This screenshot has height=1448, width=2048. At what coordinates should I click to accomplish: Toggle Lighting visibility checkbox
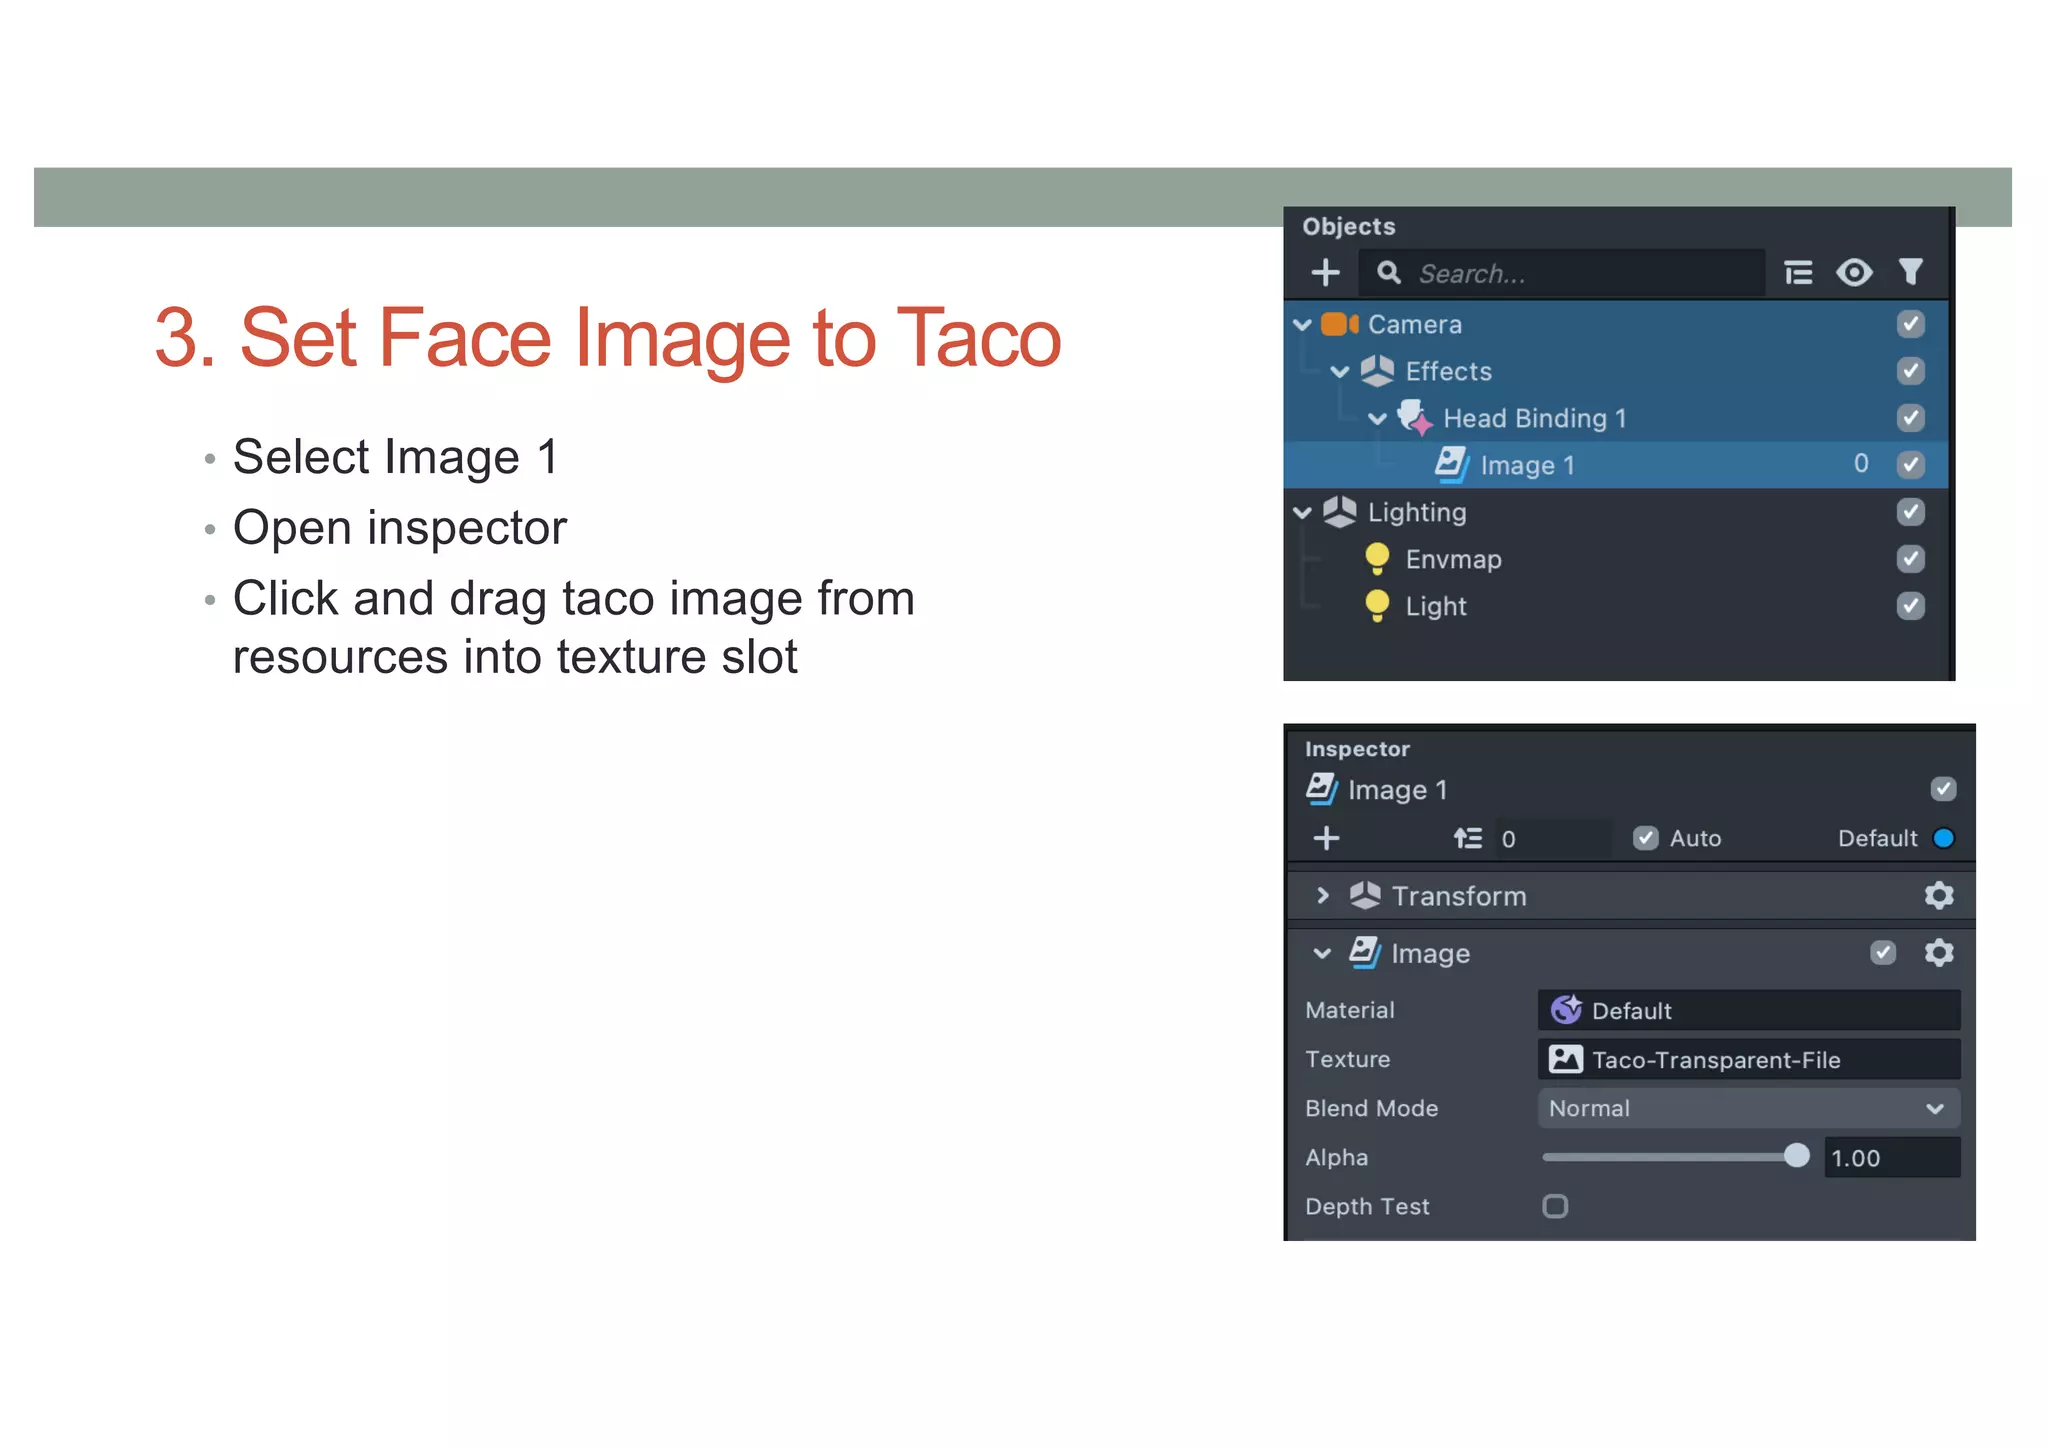click(x=1911, y=512)
